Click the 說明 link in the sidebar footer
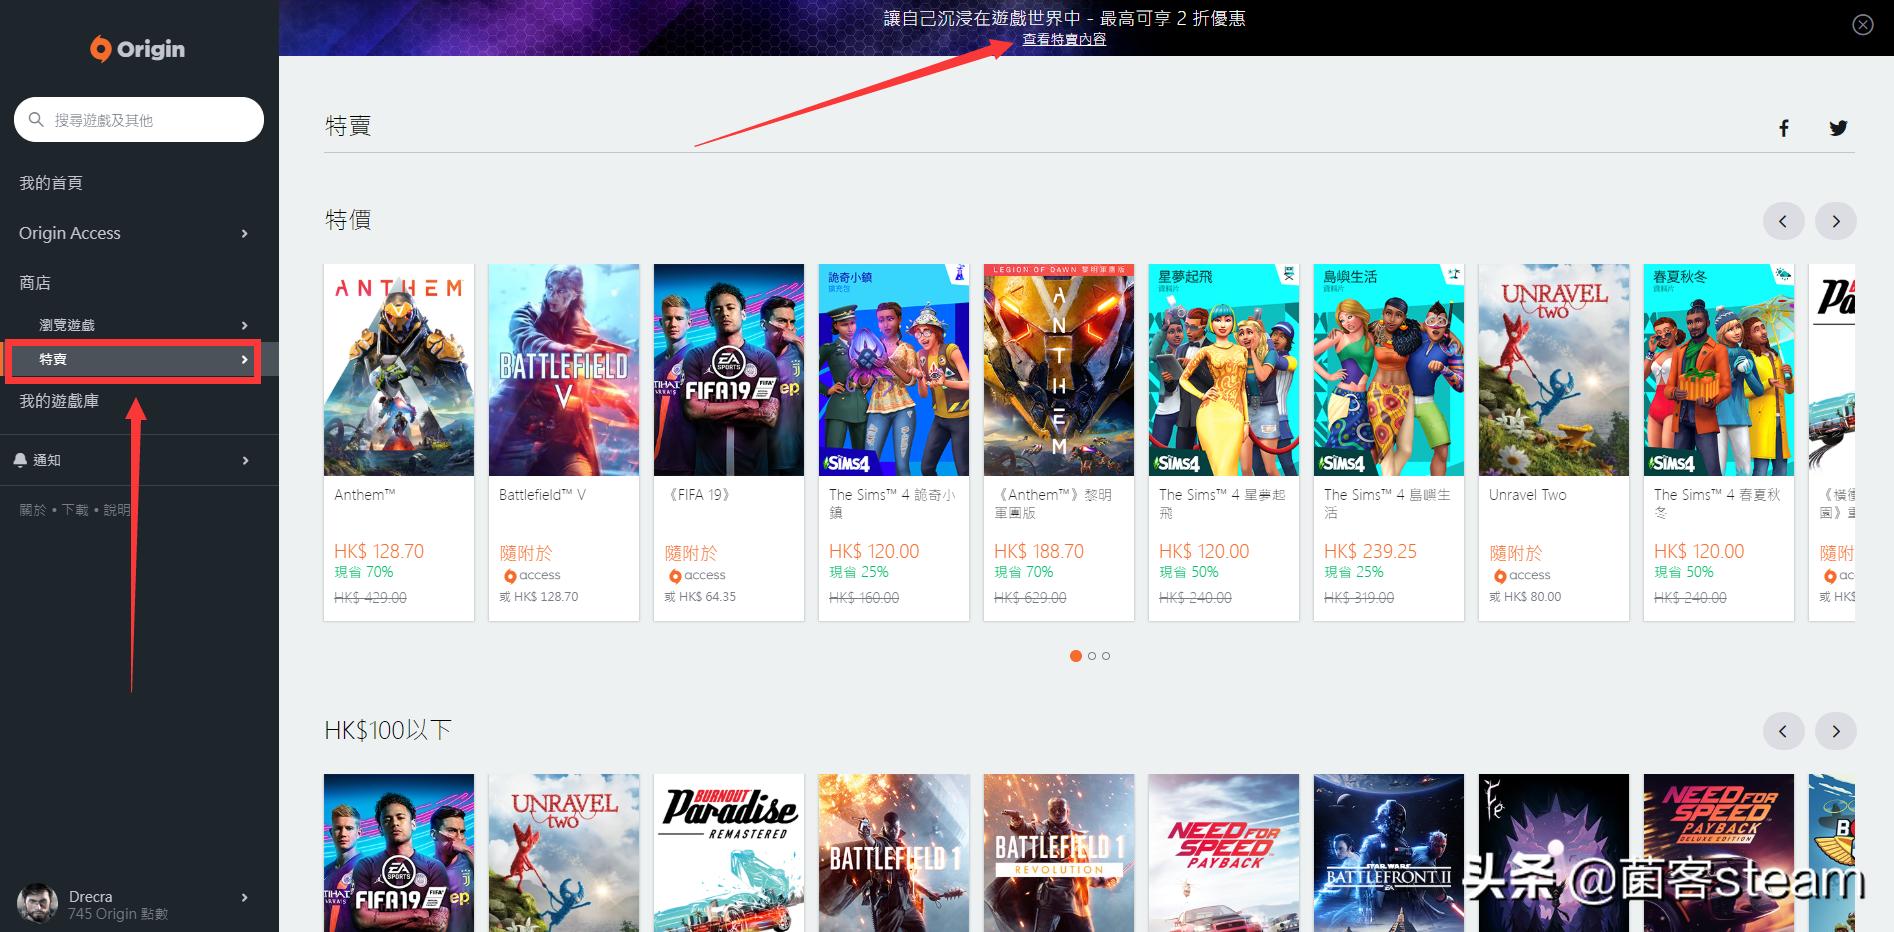This screenshot has width=1894, height=932. (x=116, y=509)
